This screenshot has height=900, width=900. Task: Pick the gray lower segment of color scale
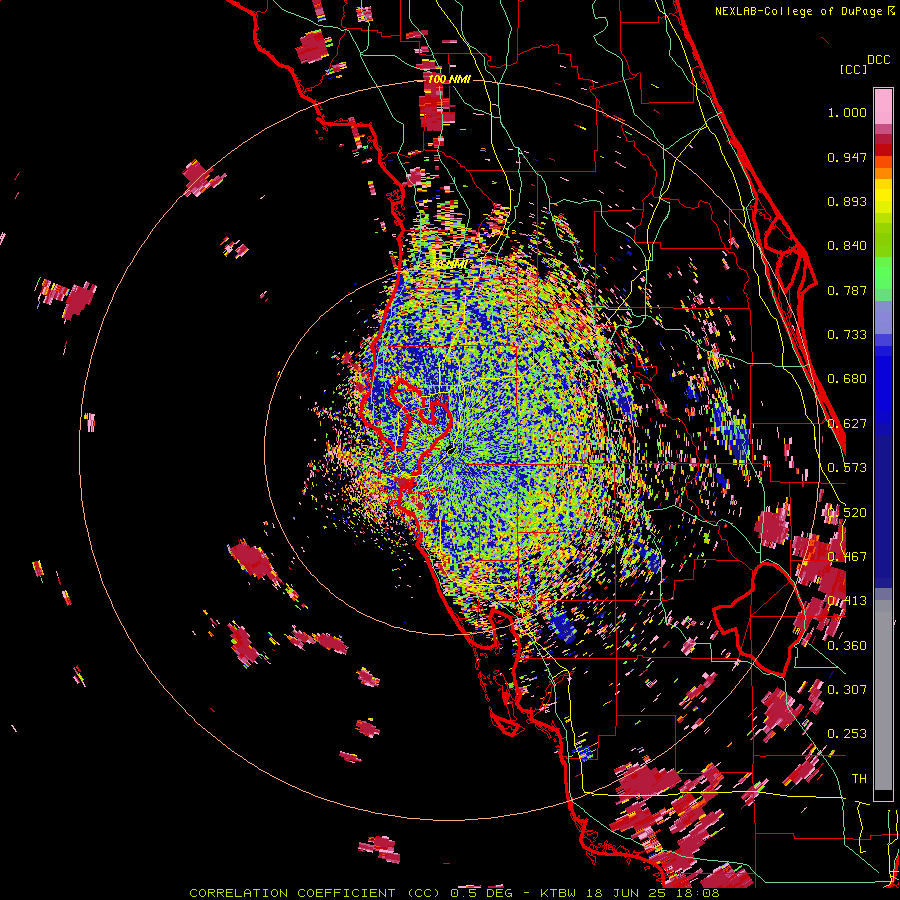point(883,695)
